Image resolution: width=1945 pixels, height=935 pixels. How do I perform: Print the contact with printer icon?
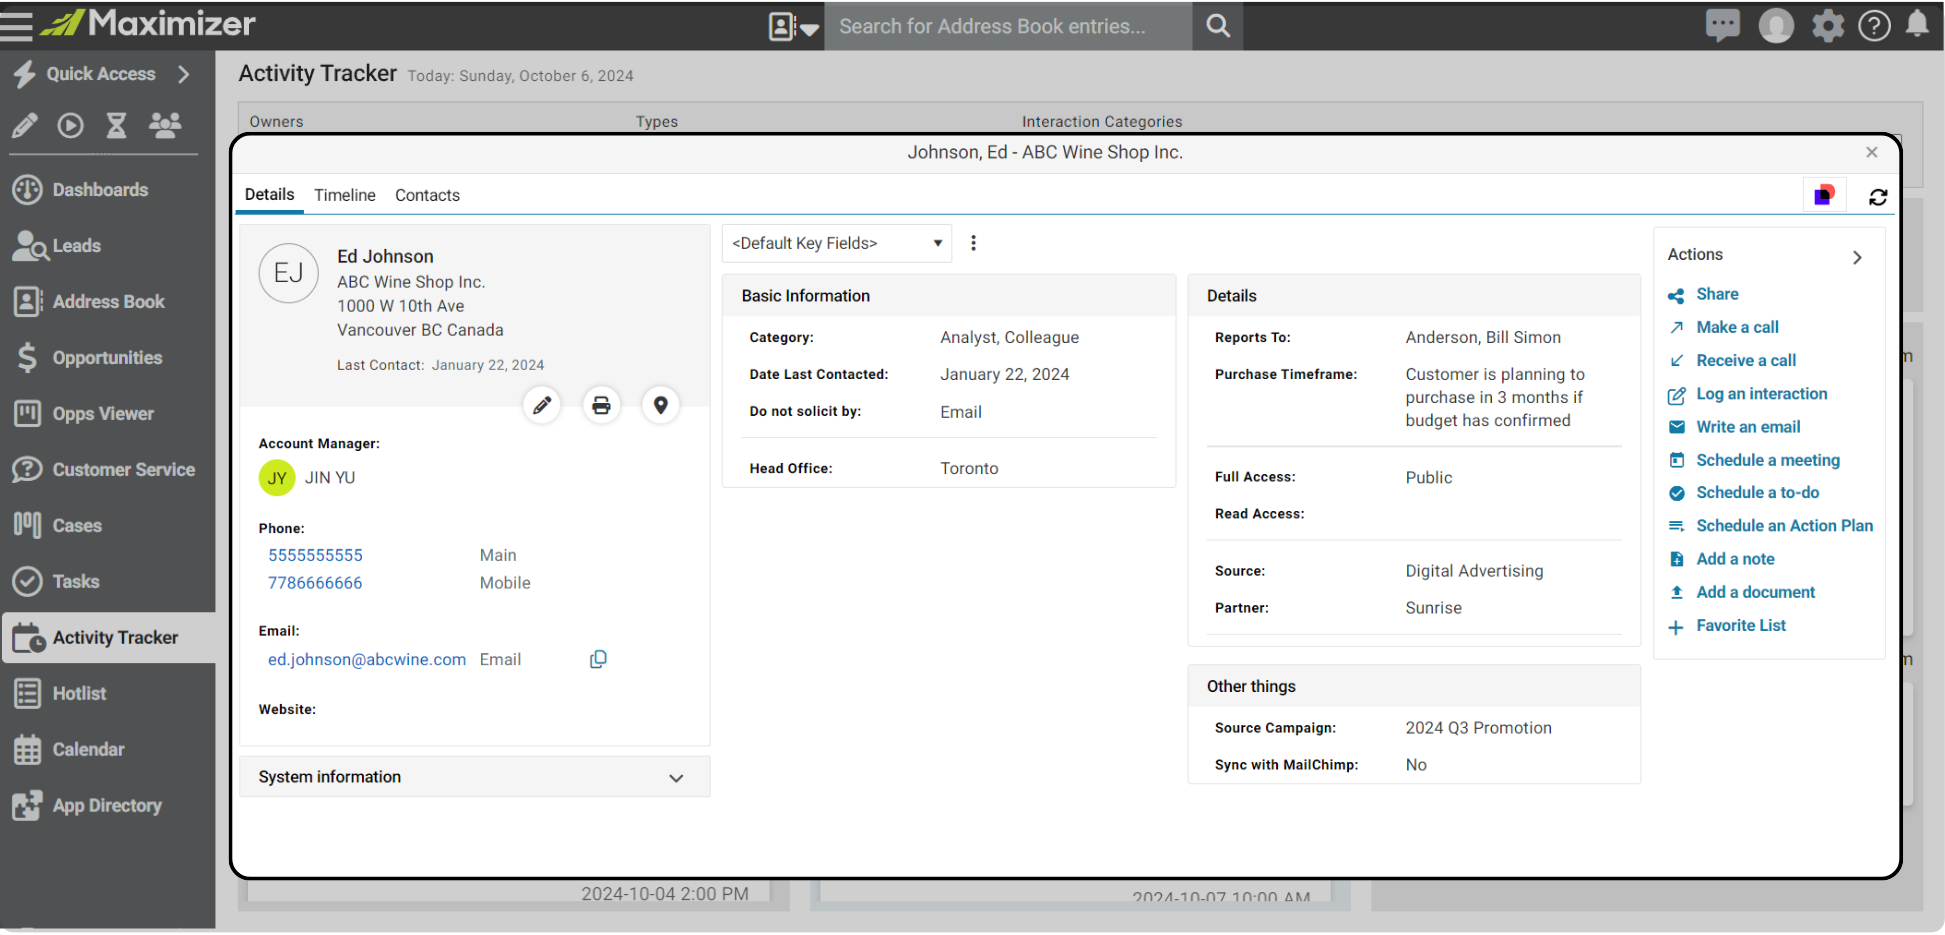601,405
